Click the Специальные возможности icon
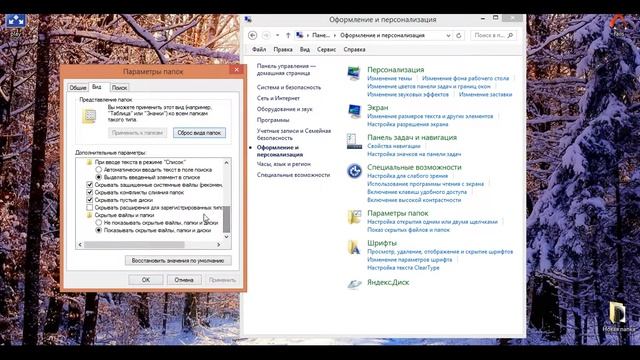 pyautogui.click(x=354, y=171)
